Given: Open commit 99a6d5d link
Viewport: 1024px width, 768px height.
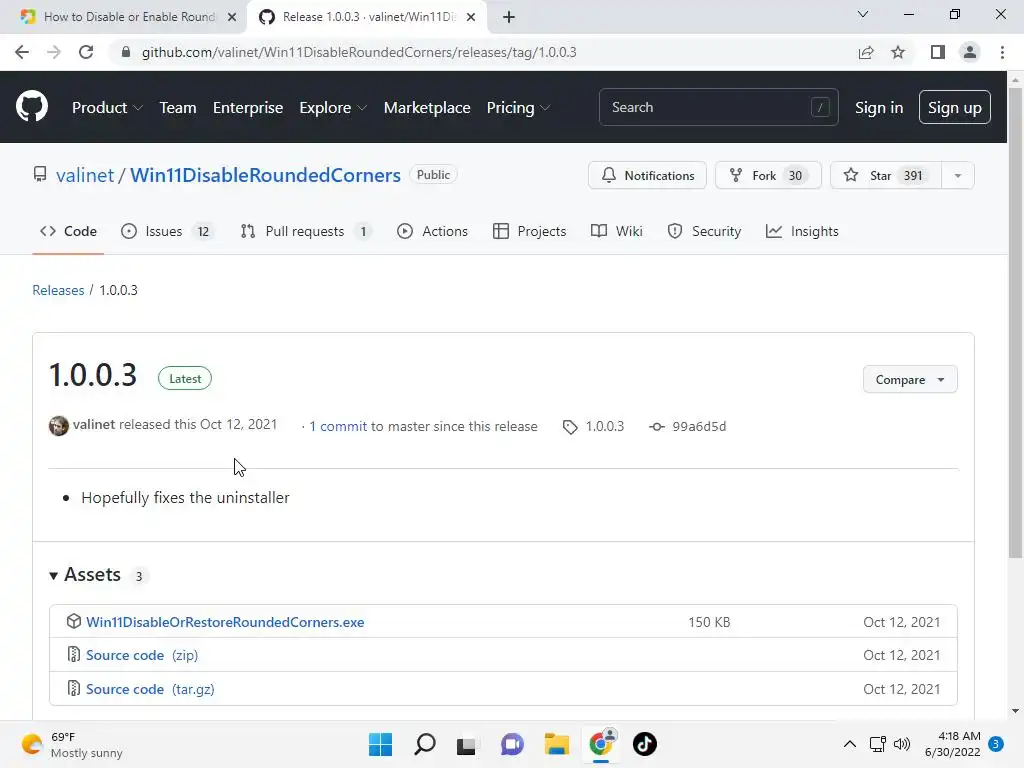Looking at the screenshot, I should (x=688, y=426).
